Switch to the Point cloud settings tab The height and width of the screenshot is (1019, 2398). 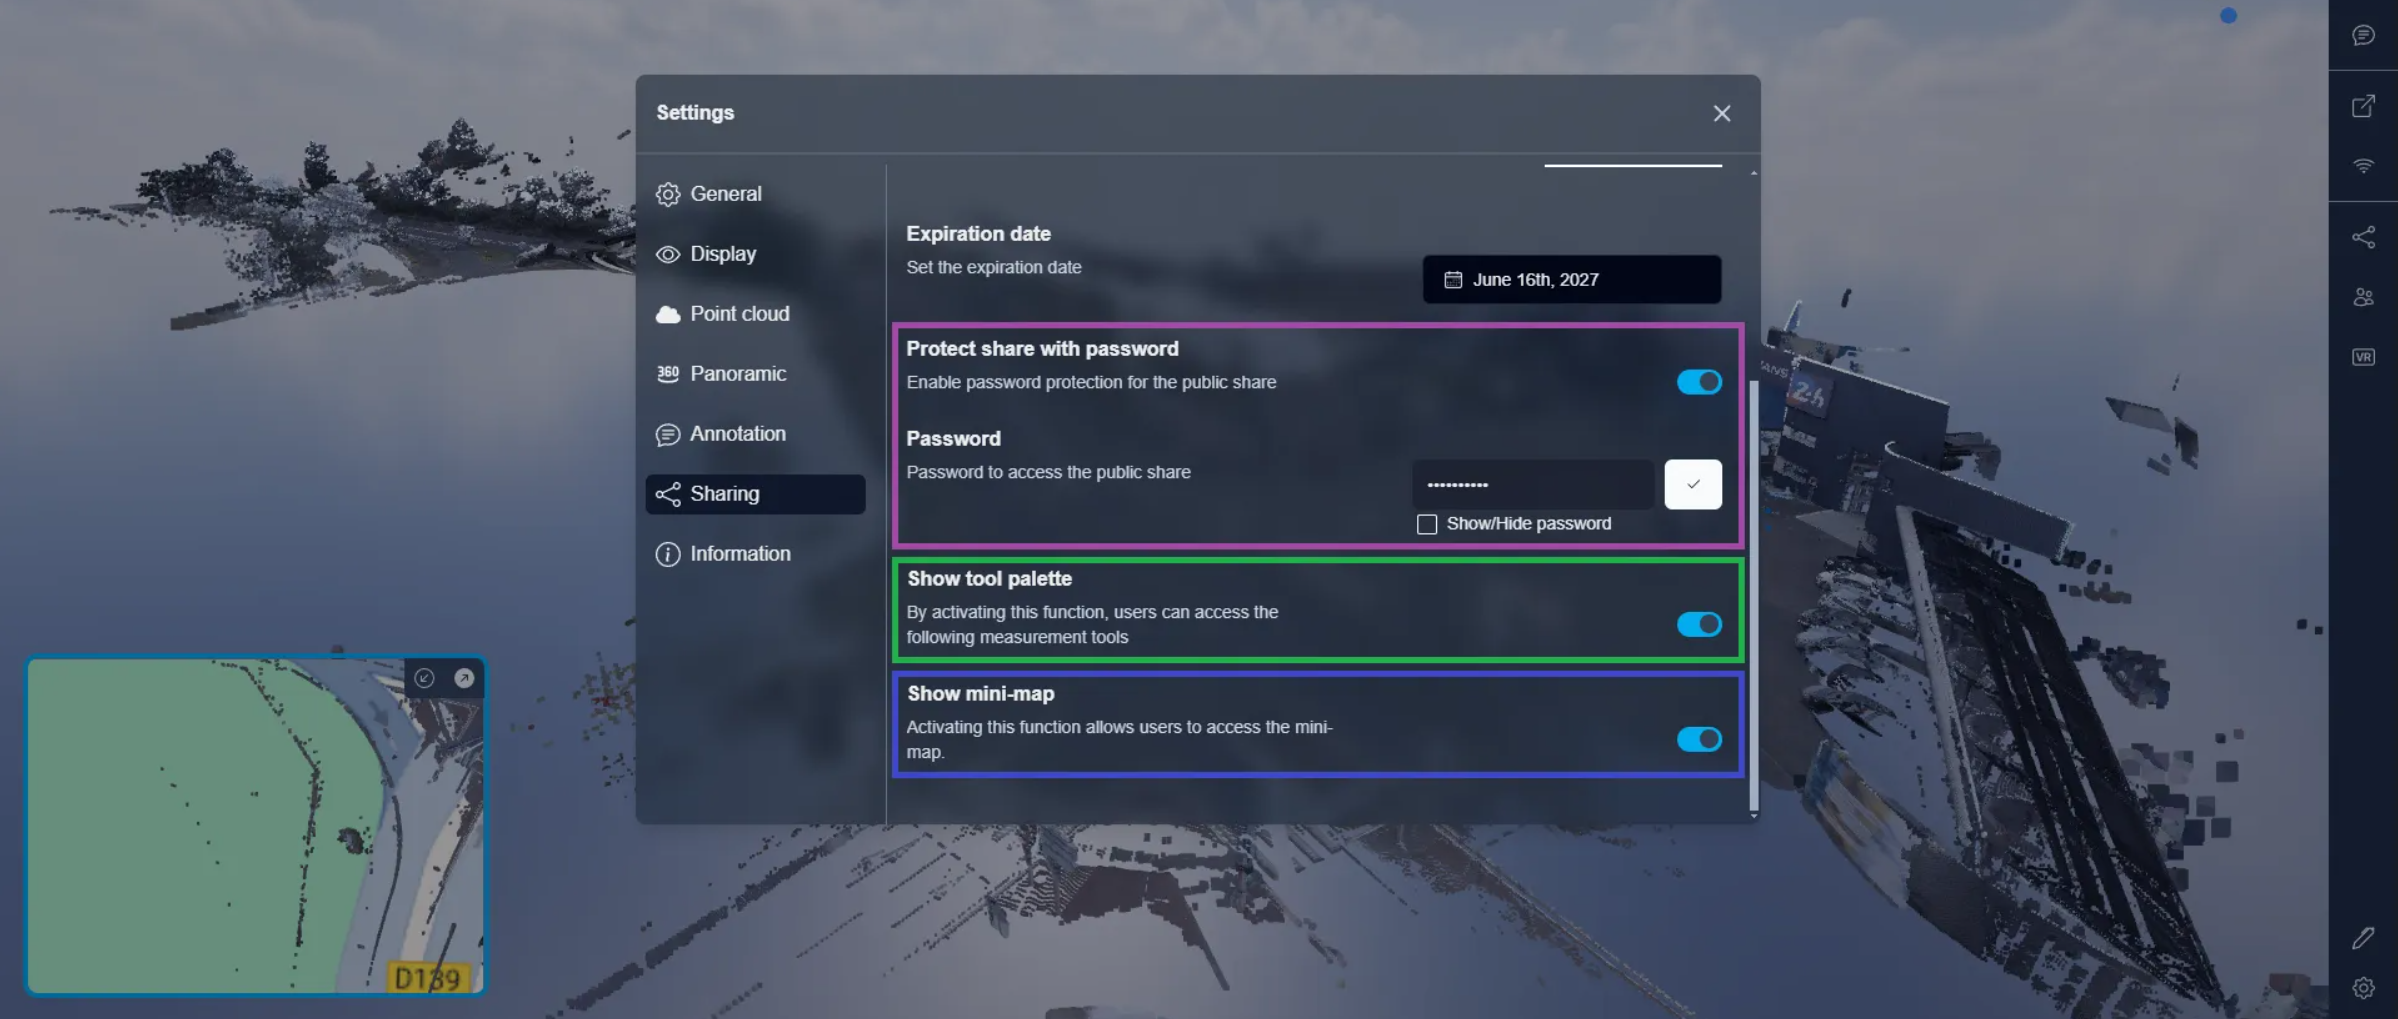pyautogui.click(x=739, y=314)
